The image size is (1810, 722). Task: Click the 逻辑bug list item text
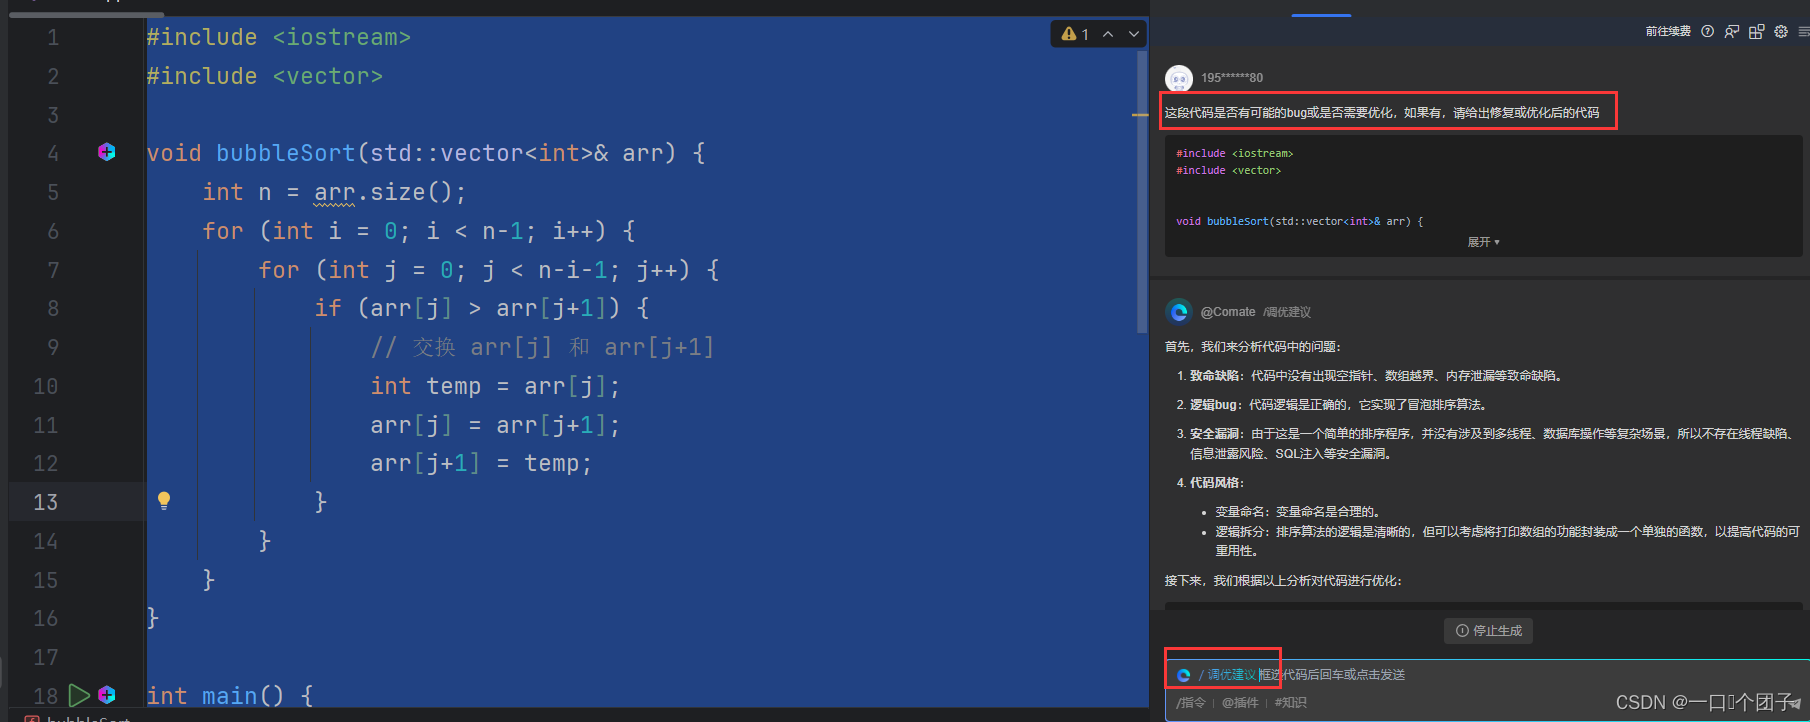[1339, 405]
